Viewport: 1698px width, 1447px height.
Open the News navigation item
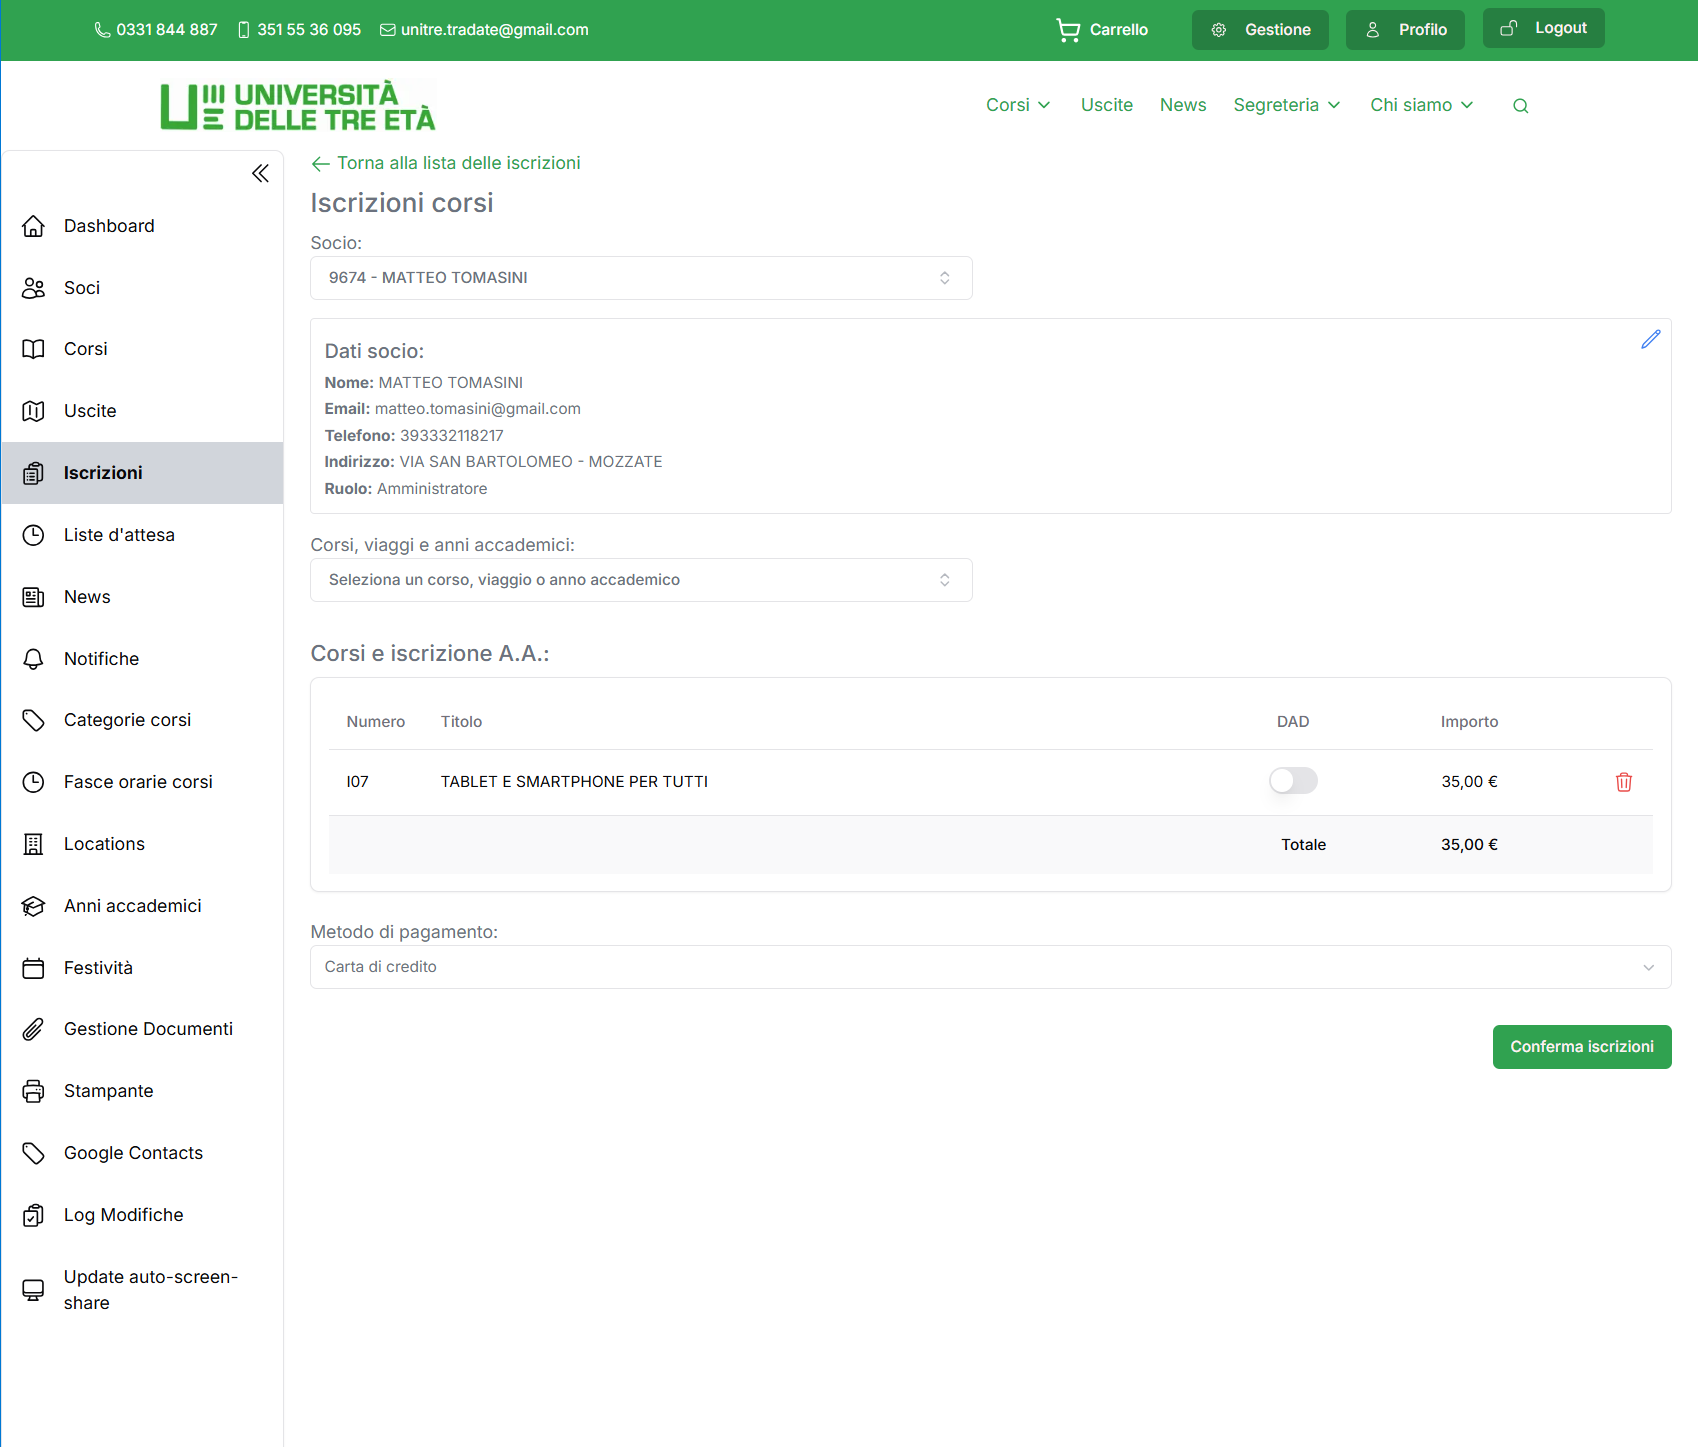pos(1183,105)
